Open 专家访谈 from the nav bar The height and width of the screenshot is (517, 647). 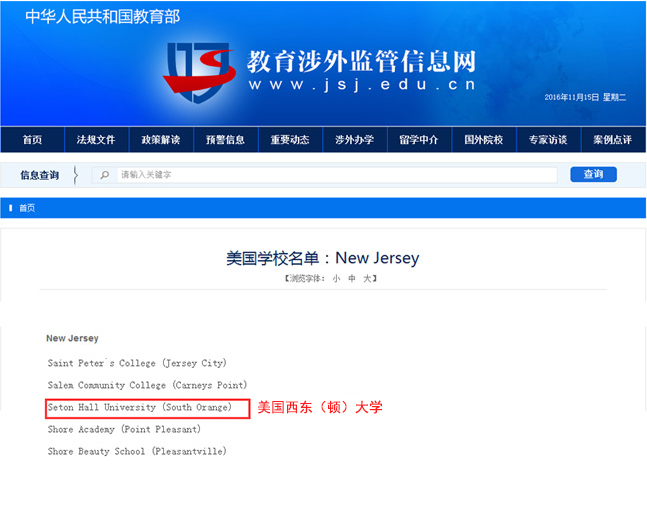coord(548,140)
